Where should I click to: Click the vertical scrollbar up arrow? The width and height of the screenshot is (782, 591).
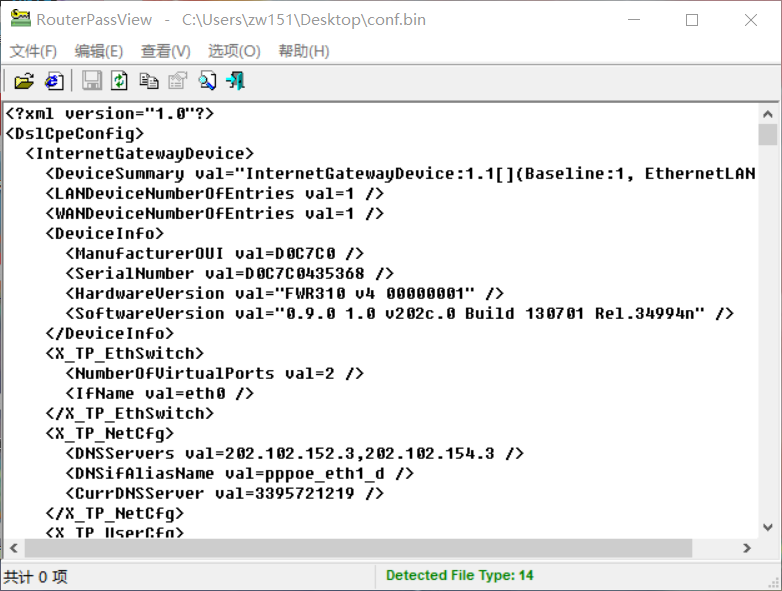(x=768, y=114)
